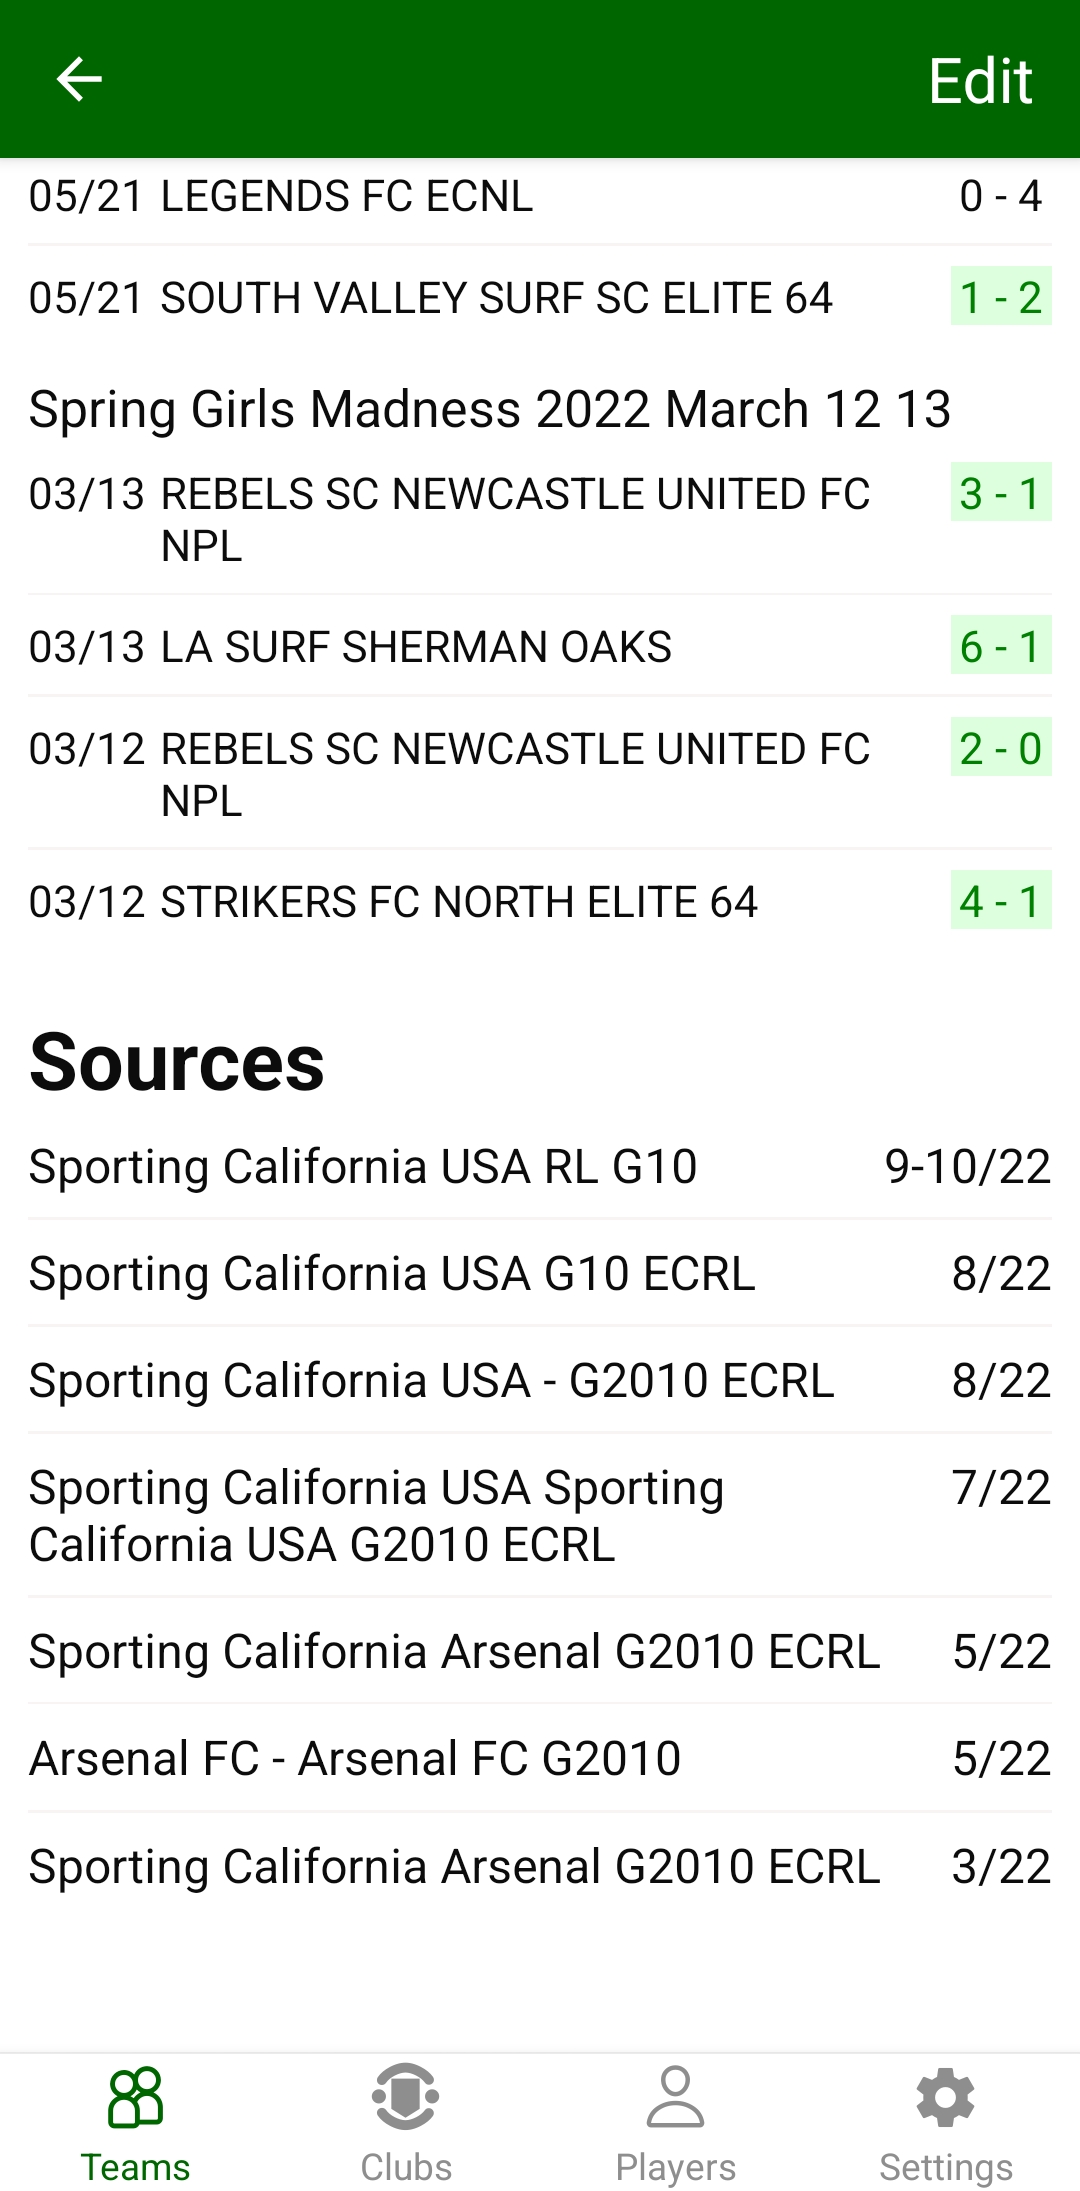1080x2191 pixels.
Task: Open the LA Surf Sherman Oaks match
Action: [x=540, y=647]
